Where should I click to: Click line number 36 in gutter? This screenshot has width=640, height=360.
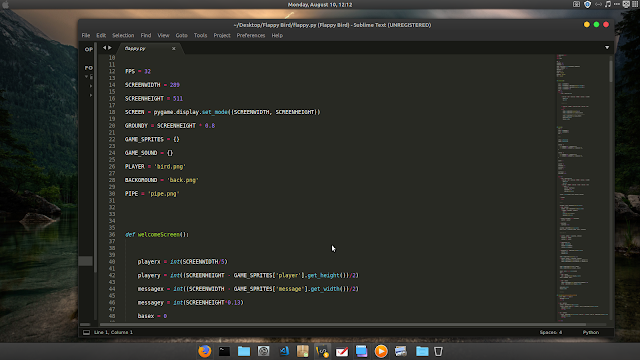coord(112,235)
